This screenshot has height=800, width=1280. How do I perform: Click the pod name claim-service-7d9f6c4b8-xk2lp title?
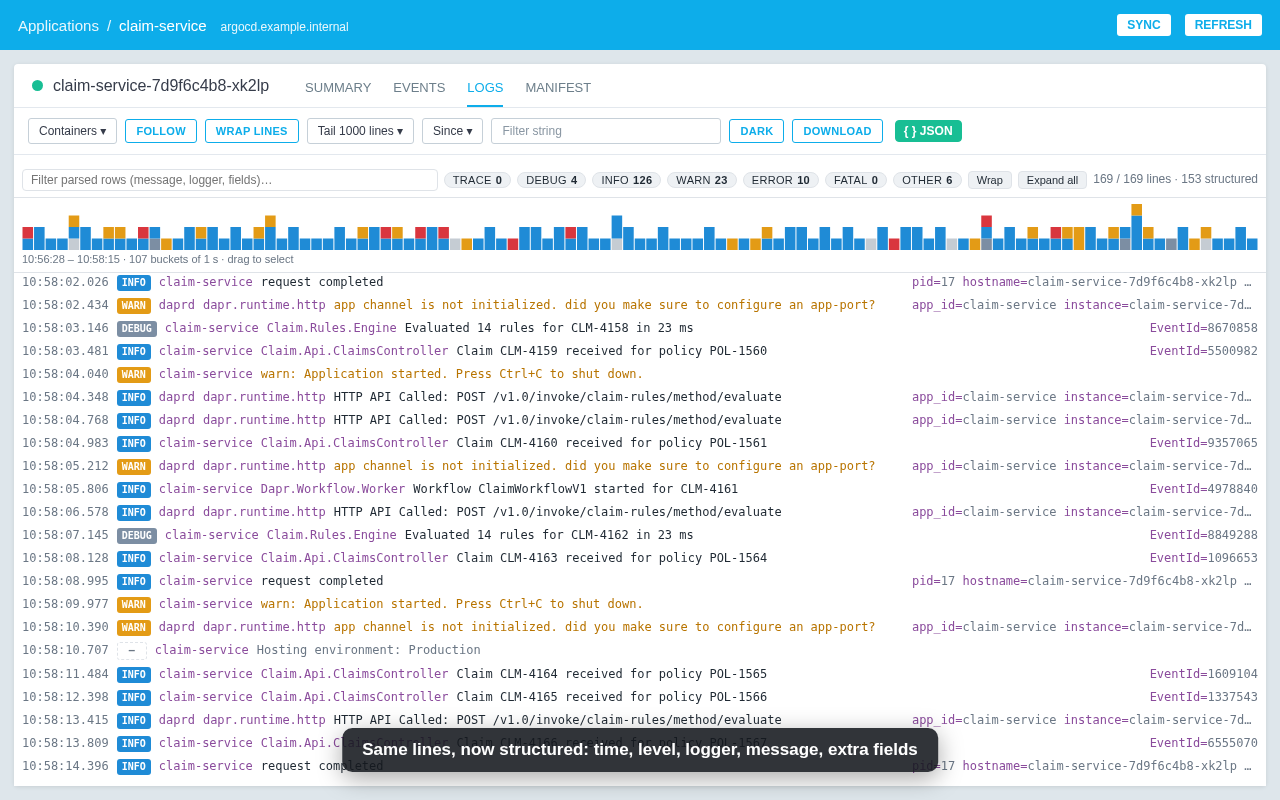(161, 86)
